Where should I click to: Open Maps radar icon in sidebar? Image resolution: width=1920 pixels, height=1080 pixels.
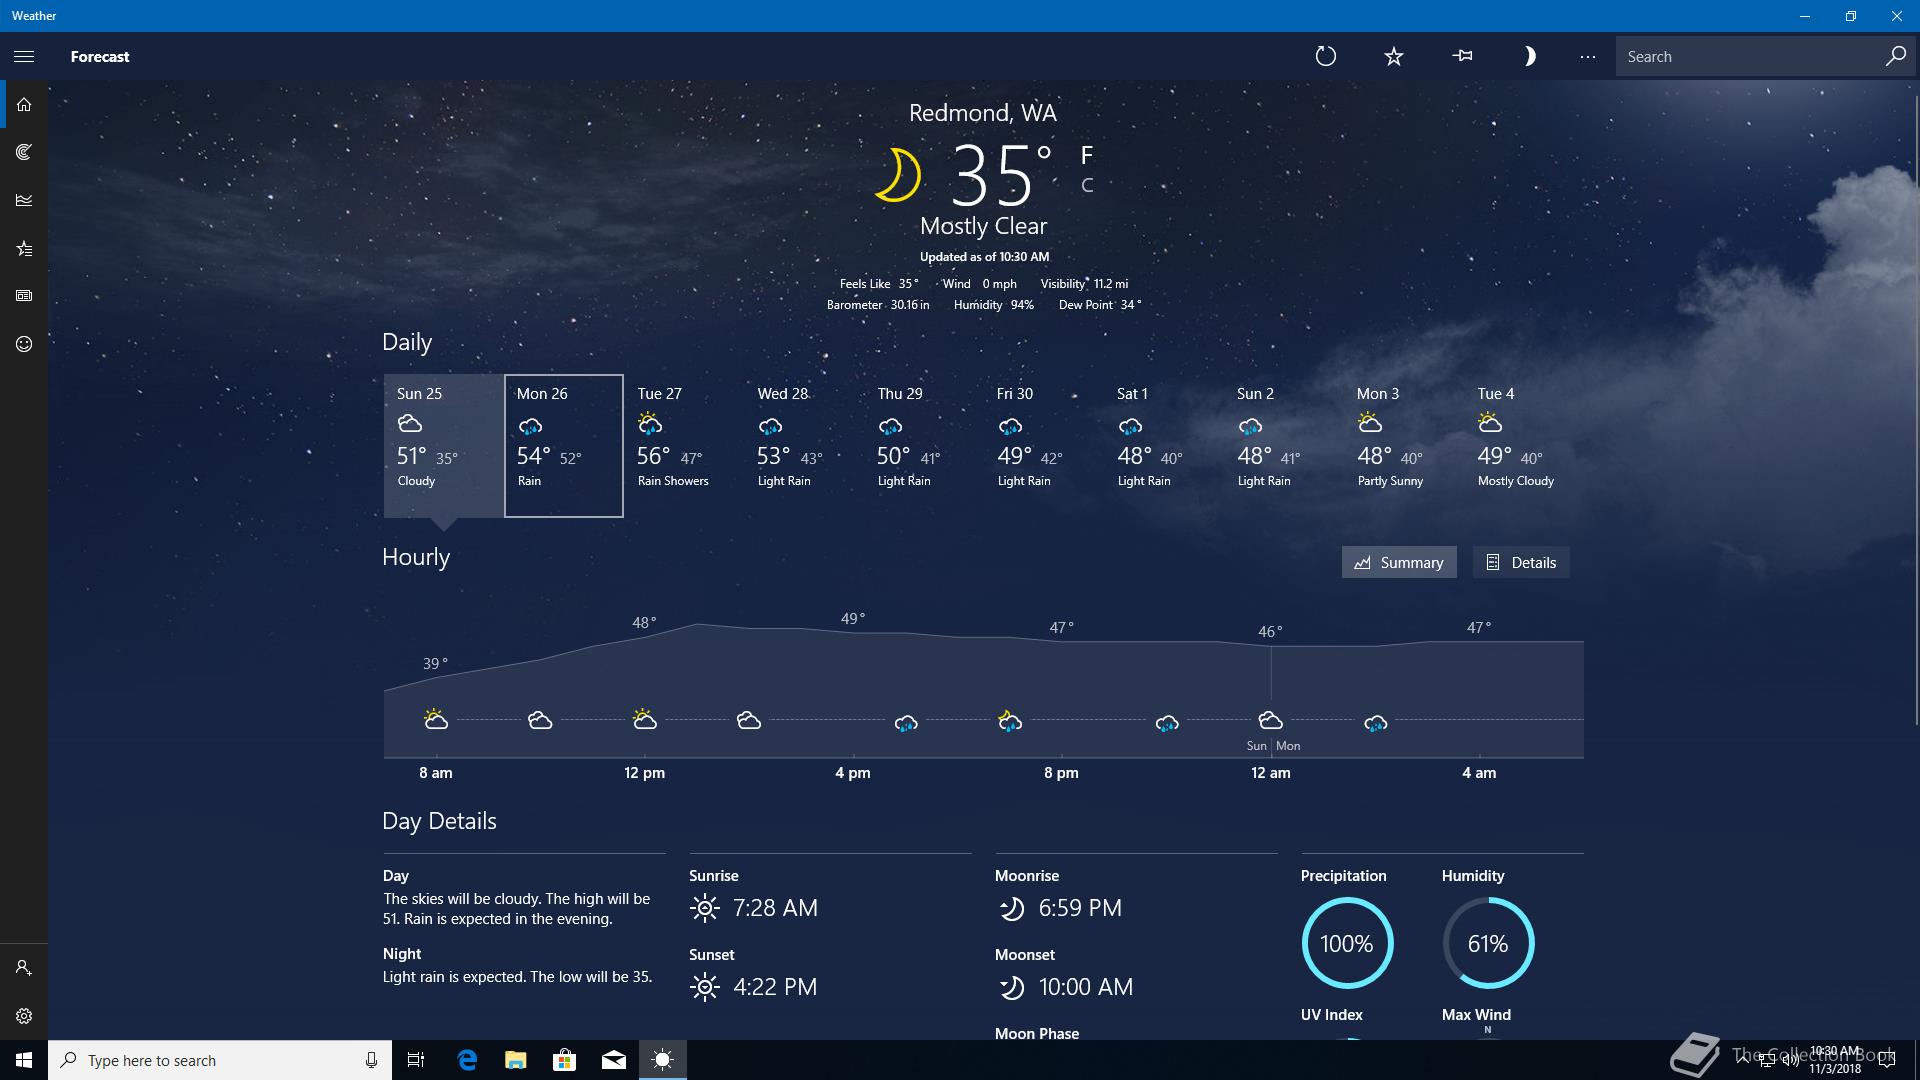click(x=24, y=152)
